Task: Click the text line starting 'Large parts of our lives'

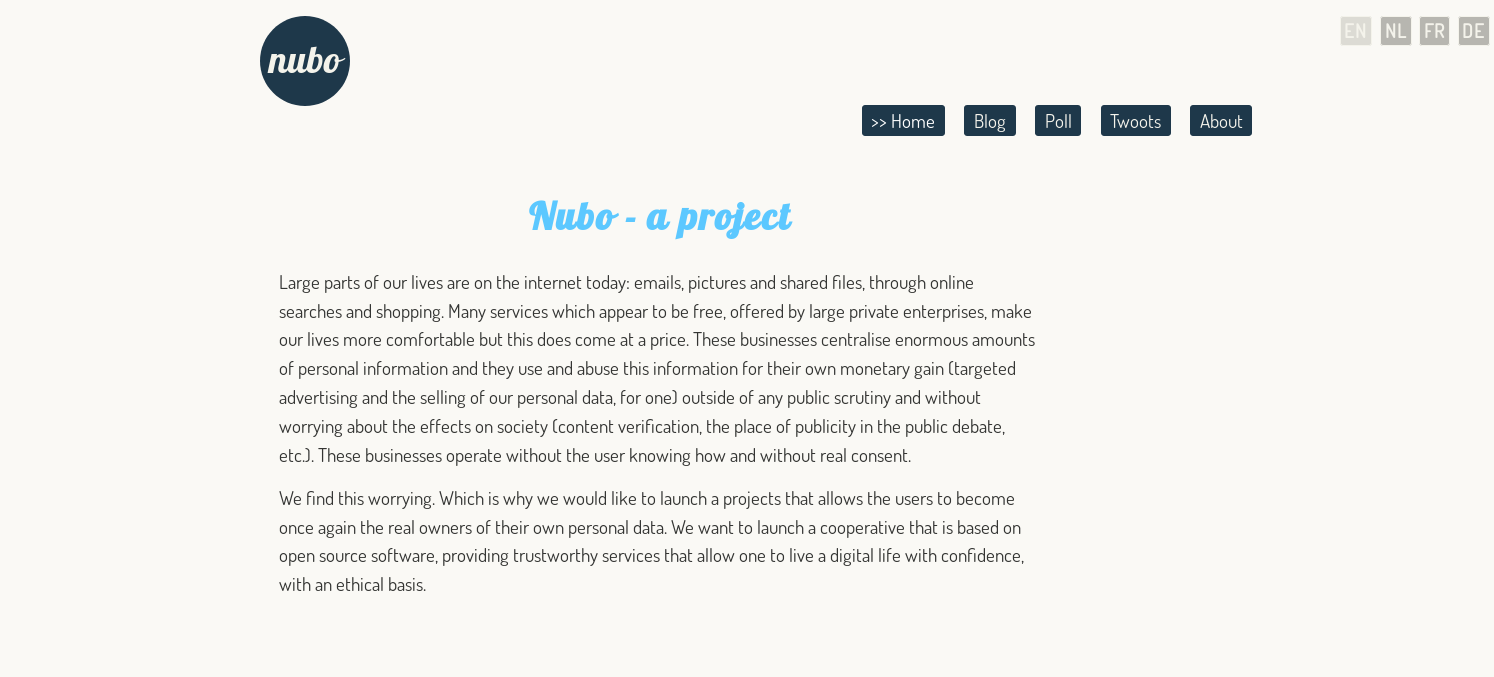Action: coord(626,282)
